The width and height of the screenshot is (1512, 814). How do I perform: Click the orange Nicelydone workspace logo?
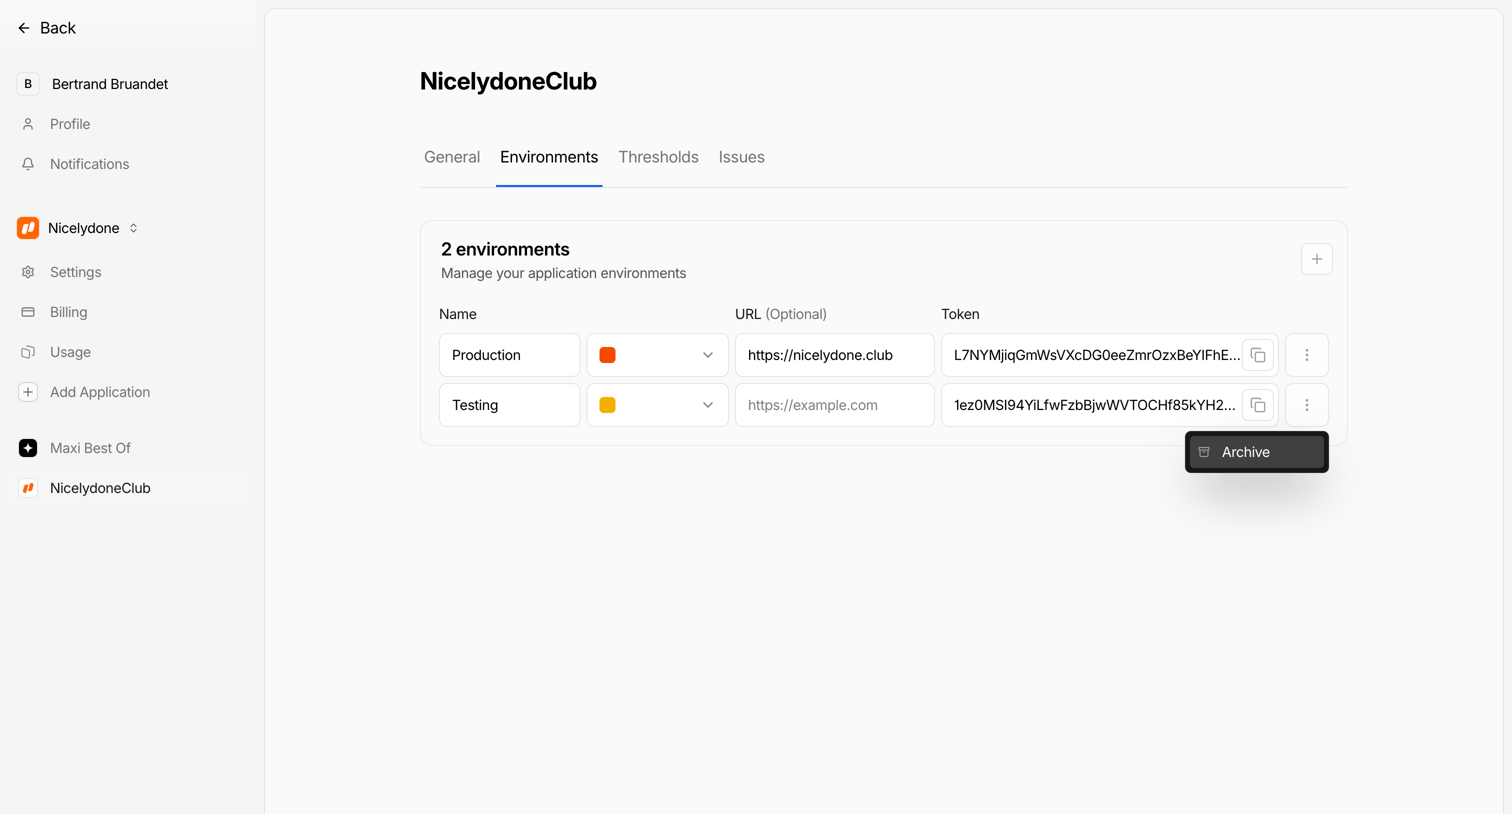click(x=28, y=228)
